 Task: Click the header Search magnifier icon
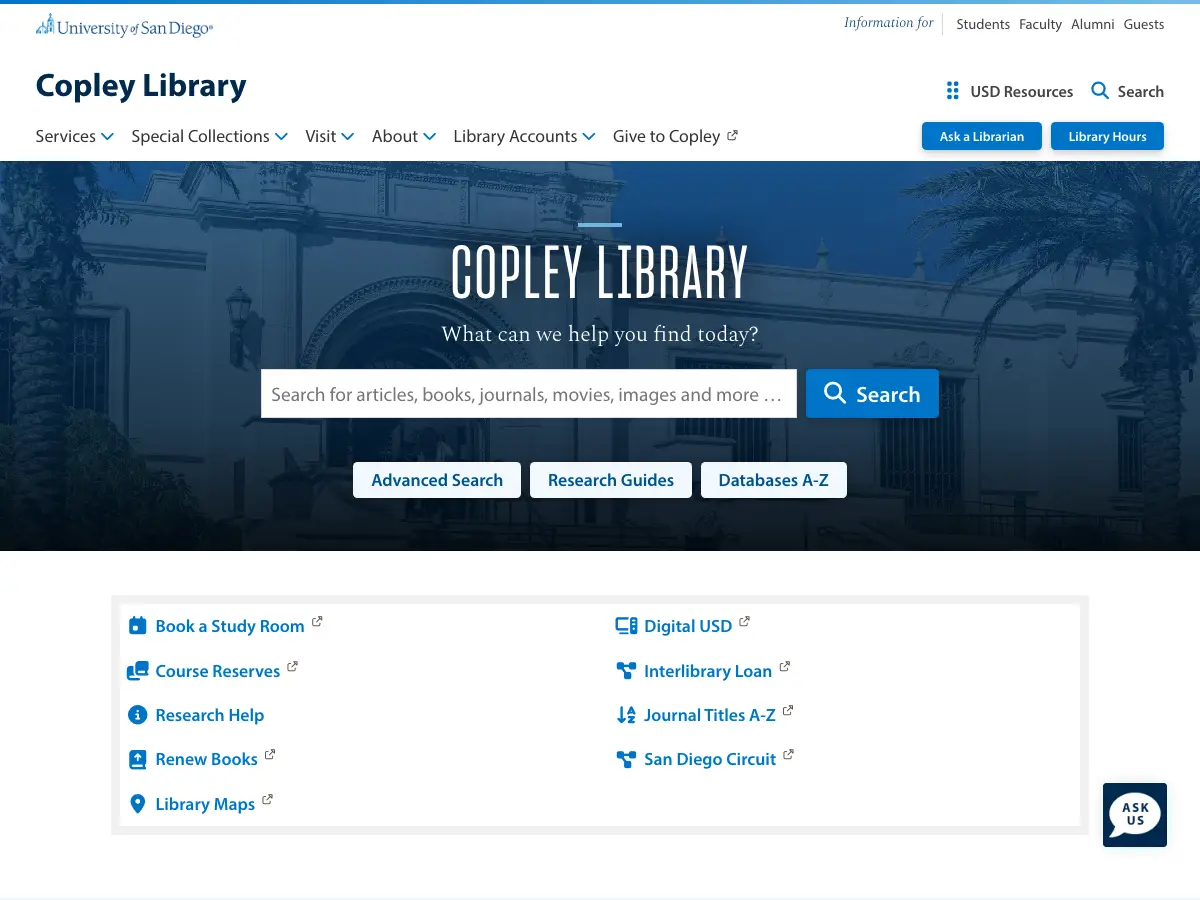tap(1100, 91)
